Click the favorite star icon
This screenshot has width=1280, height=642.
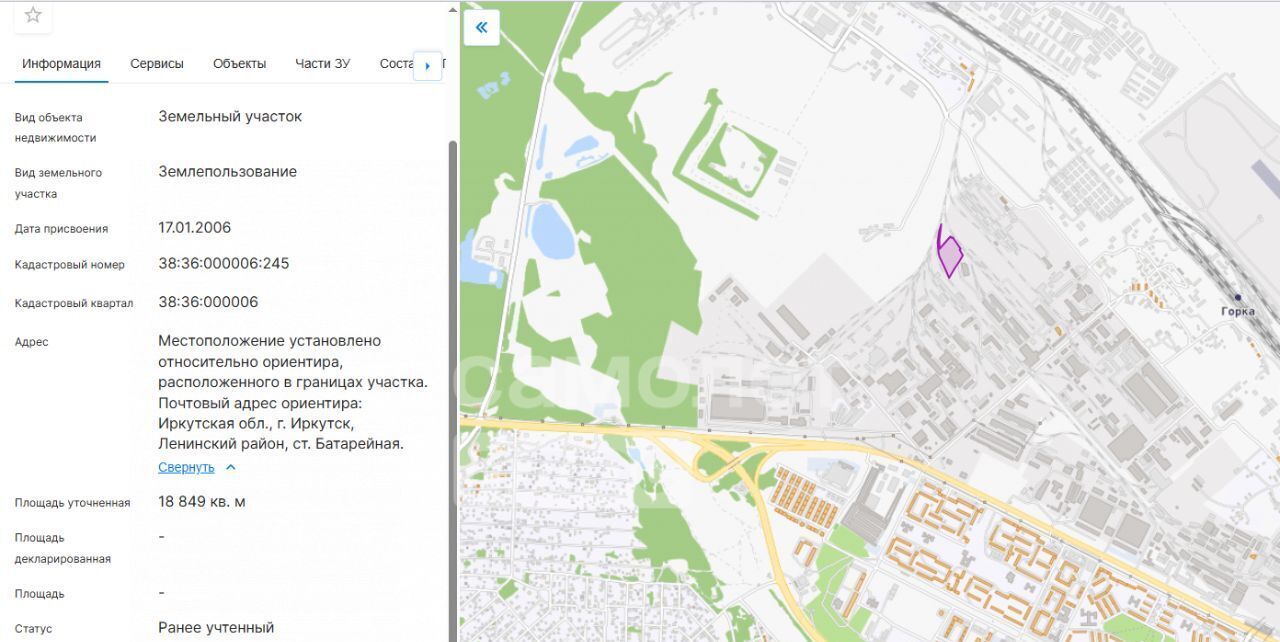coord(33,15)
